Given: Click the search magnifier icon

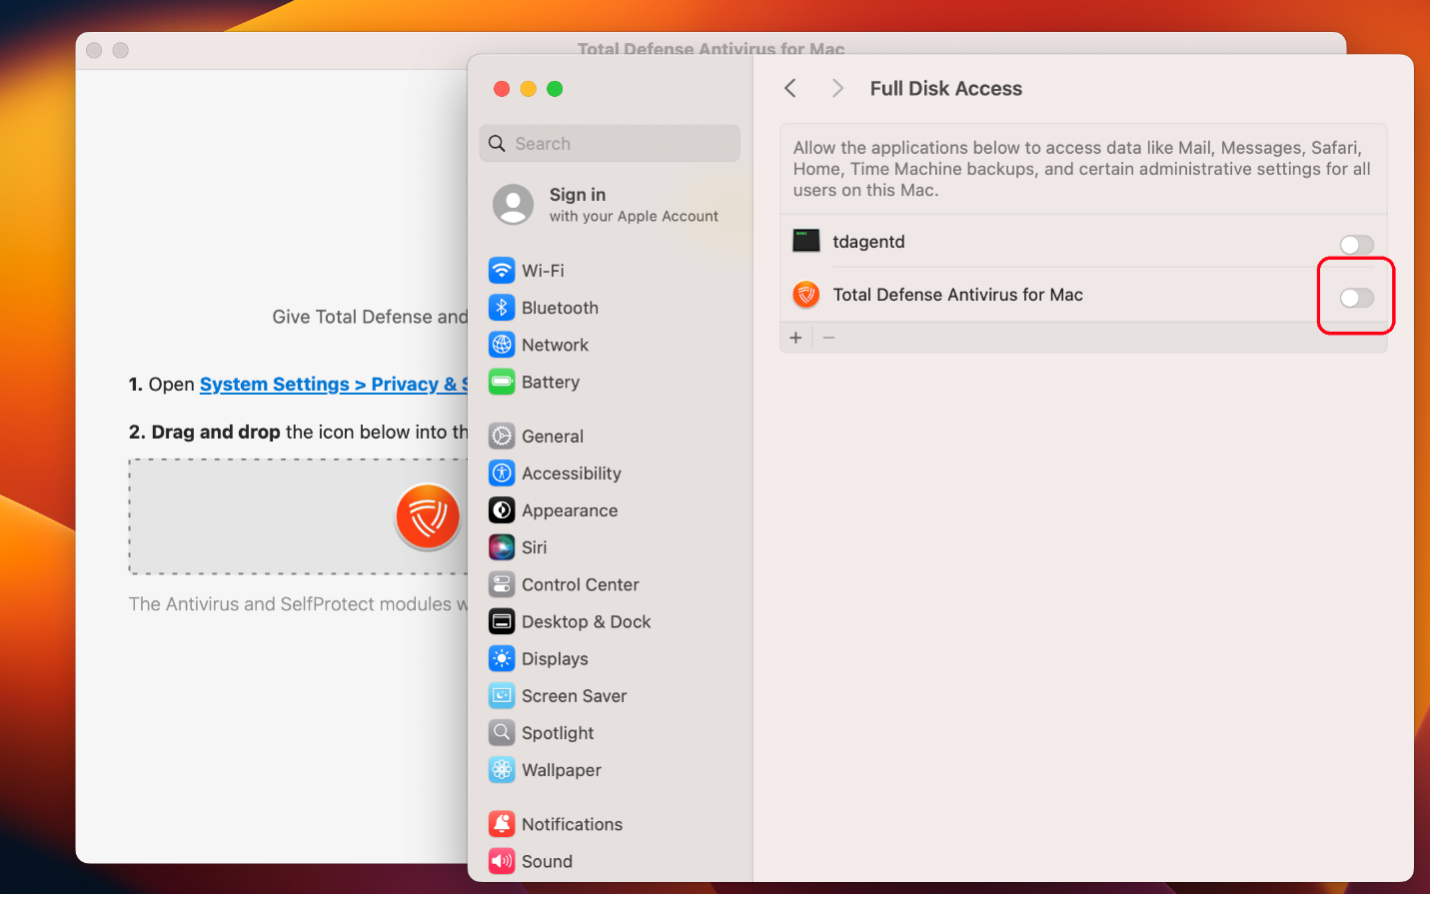Looking at the screenshot, I should [497, 144].
